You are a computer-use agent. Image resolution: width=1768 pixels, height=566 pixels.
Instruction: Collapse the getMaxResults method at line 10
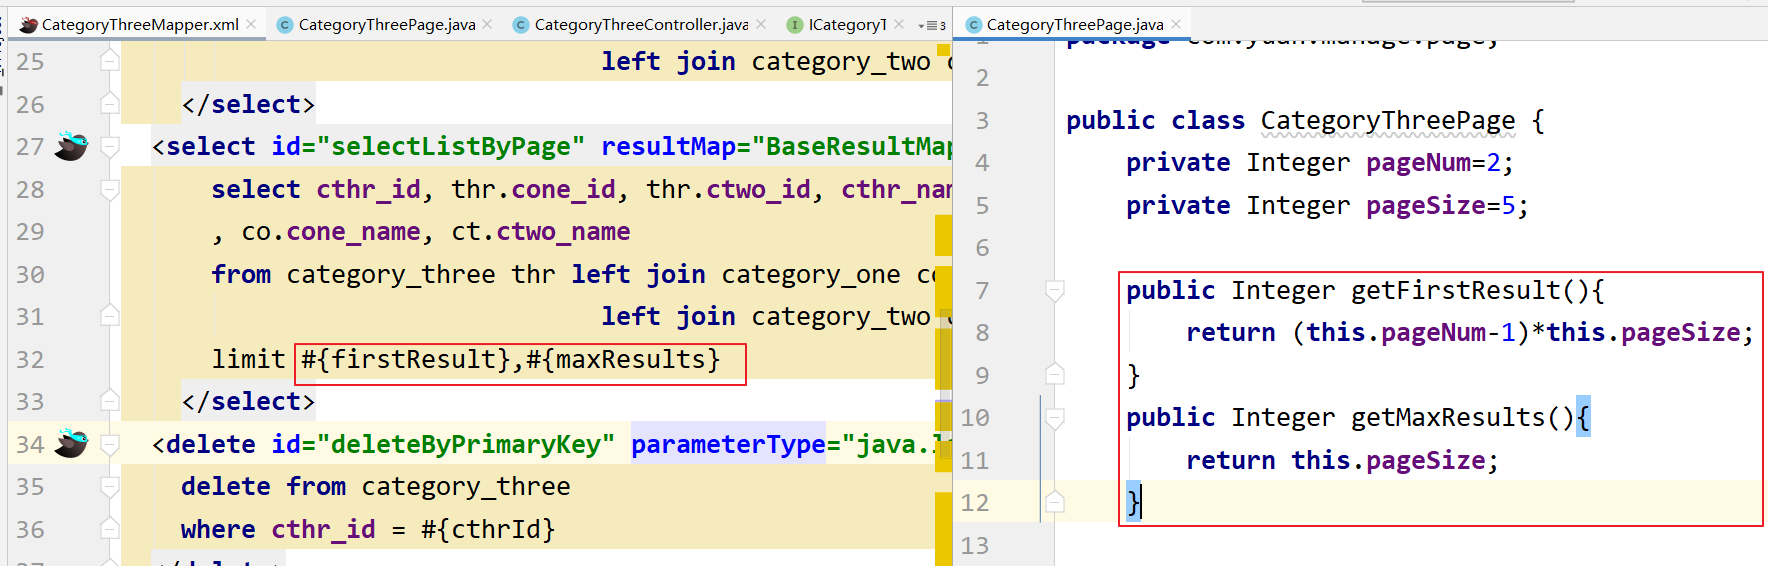click(x=1054, y=418)
